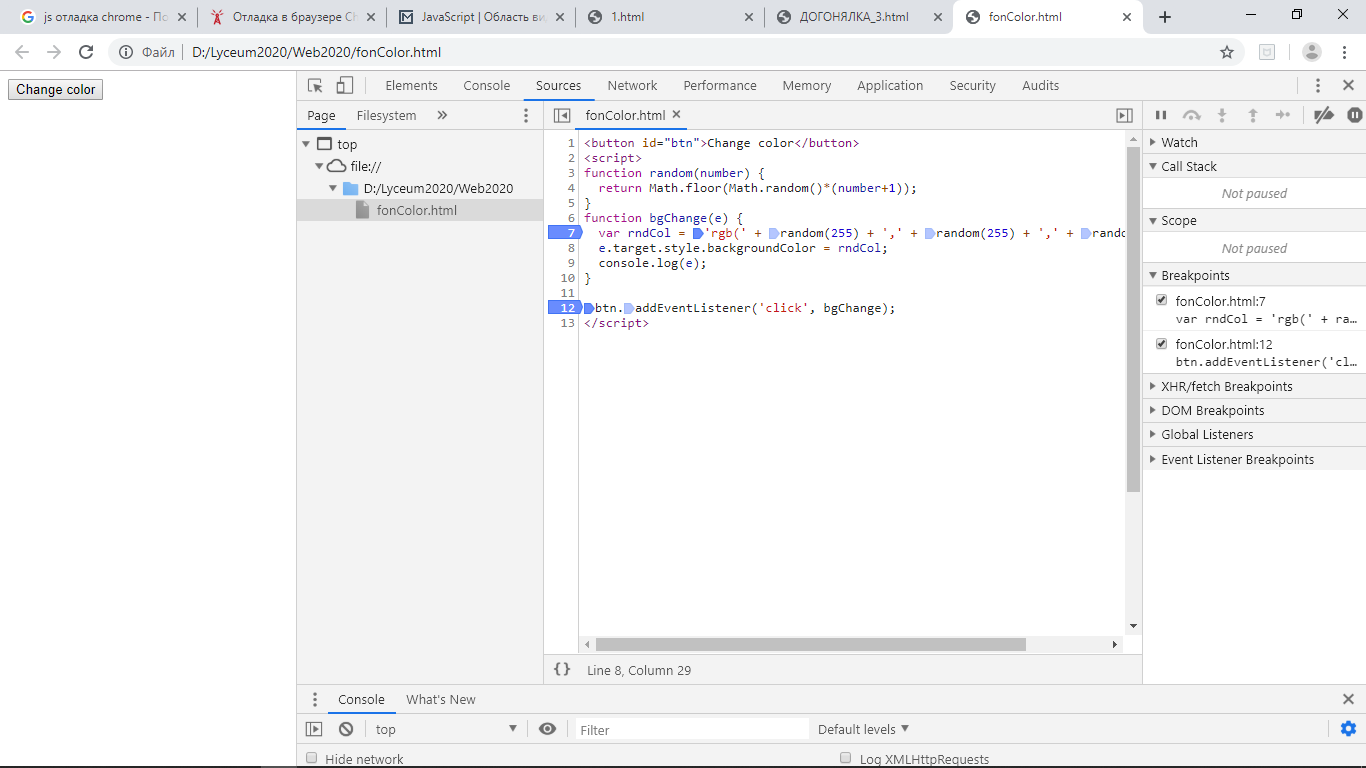This screenshot has height=768, width=1366.
Task: Open console settings gear icon
Action: pyautogui.click(x=1348, y=729)
